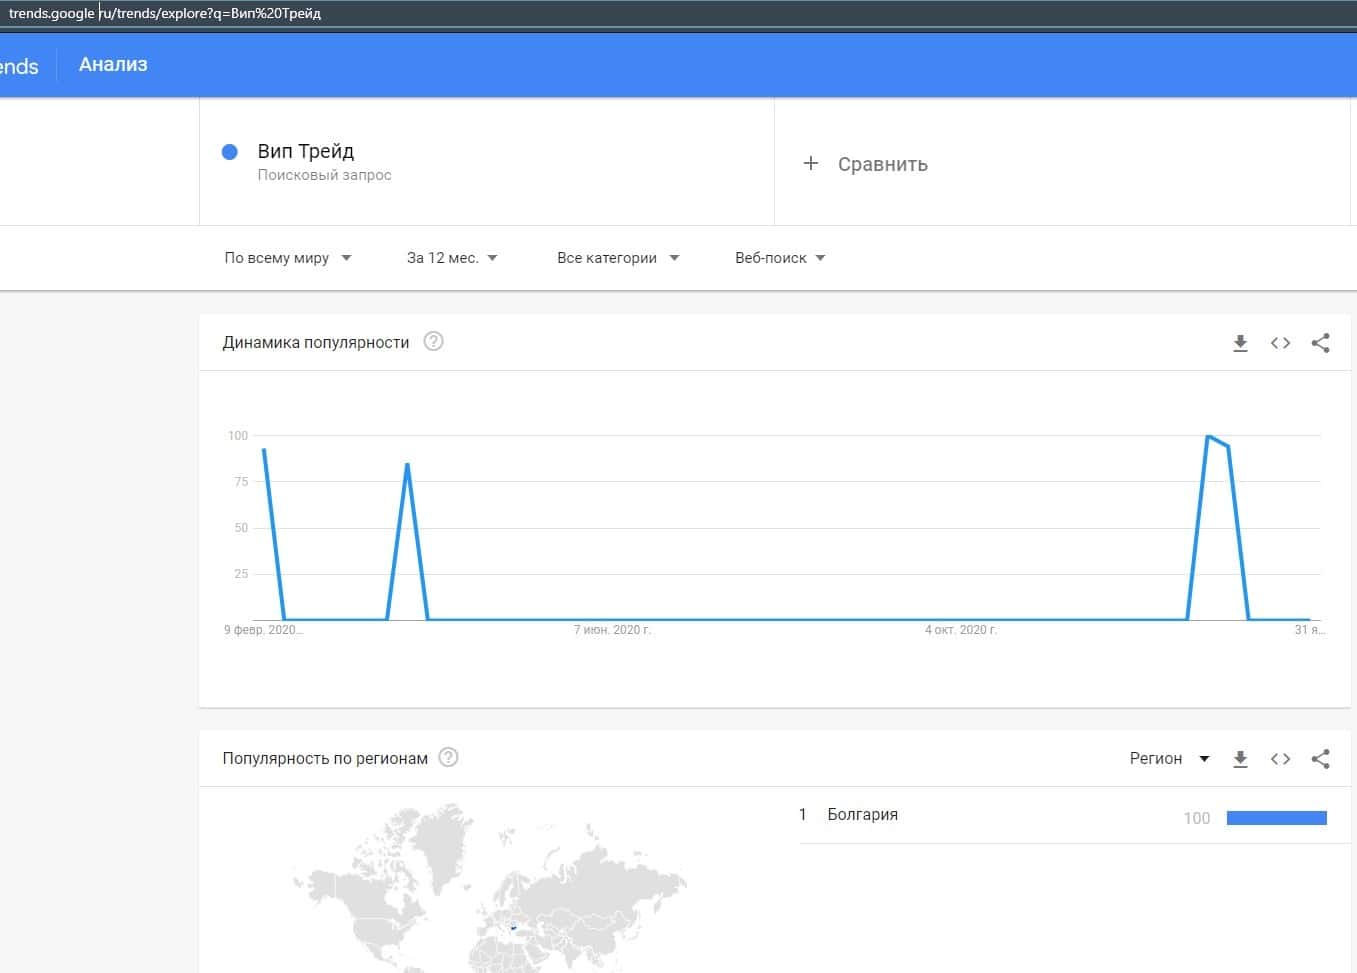Image resolution: width=1357 pixels, height=973 pixels.
Task: Open the По всему миру location dropdown
Action: pyautogui.click(x=288, y=258)
